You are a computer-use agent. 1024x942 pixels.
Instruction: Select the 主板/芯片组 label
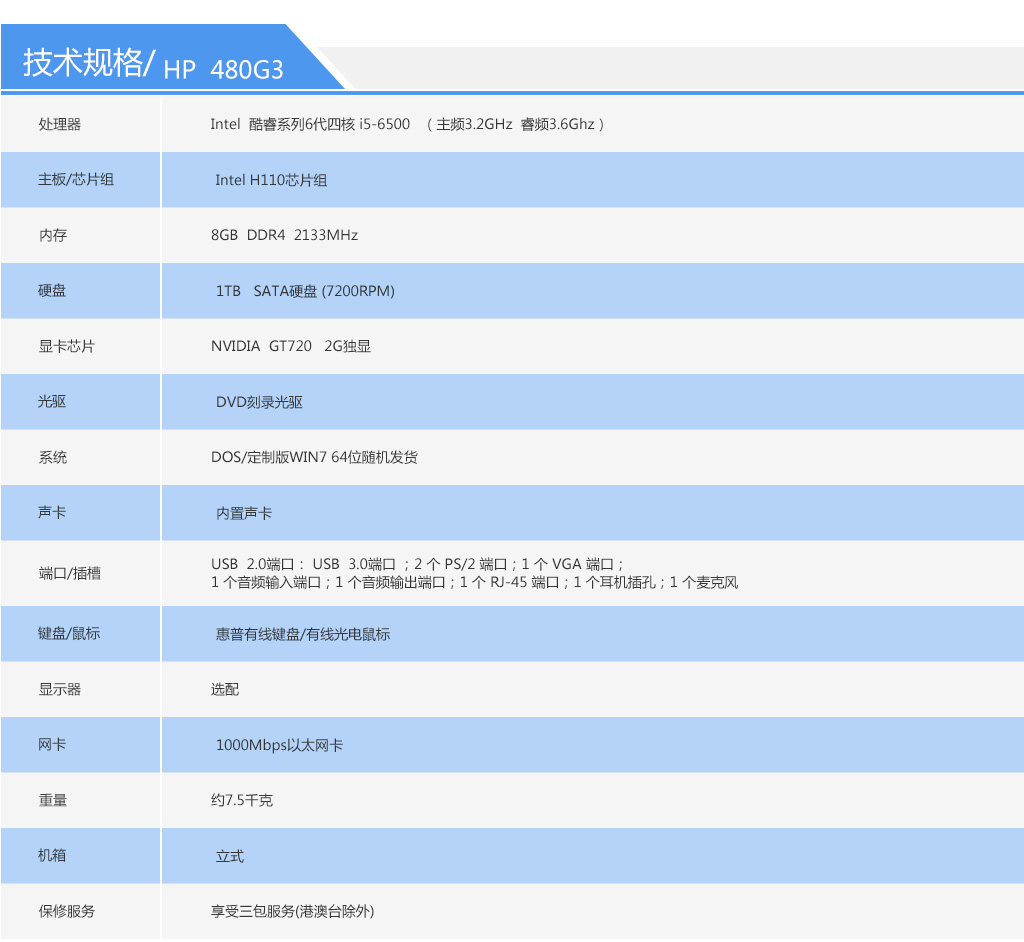(76, 180)
